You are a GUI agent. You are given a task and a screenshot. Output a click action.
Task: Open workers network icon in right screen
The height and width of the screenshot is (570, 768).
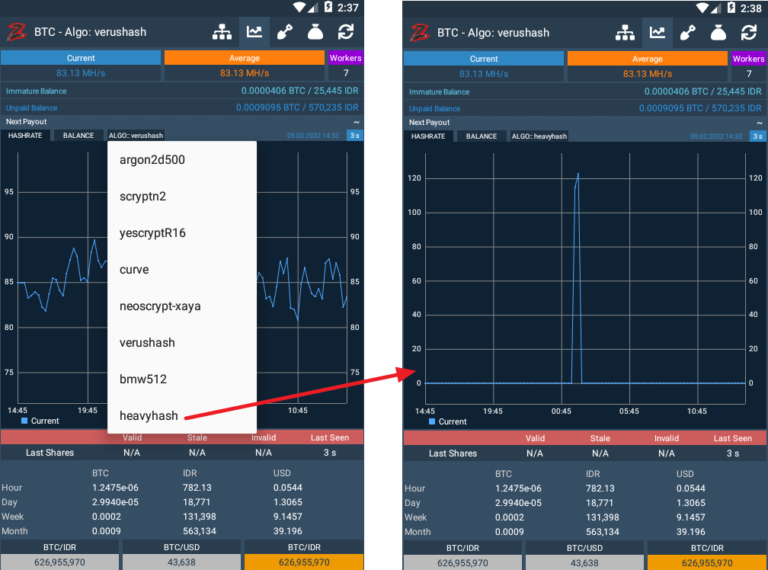click(625, 33)
